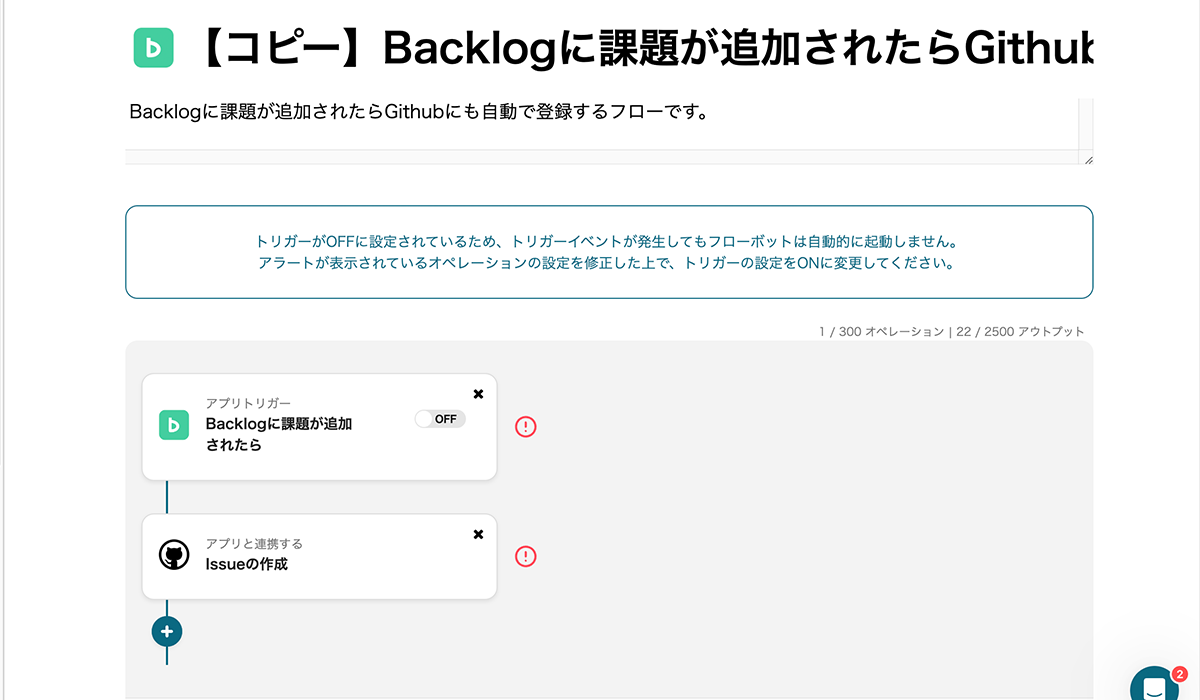The height and width of the screenshot is (700, 1200).
Task: Open the Issueの作成 operation card
Action: pos(319,556)
